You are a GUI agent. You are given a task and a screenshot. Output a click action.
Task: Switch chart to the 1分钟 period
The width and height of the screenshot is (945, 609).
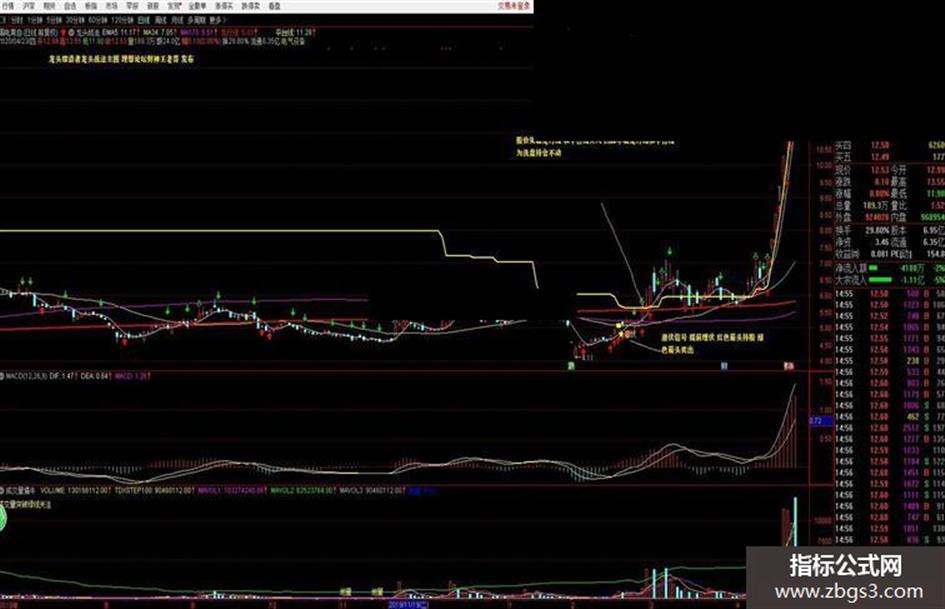pos(35,20)
